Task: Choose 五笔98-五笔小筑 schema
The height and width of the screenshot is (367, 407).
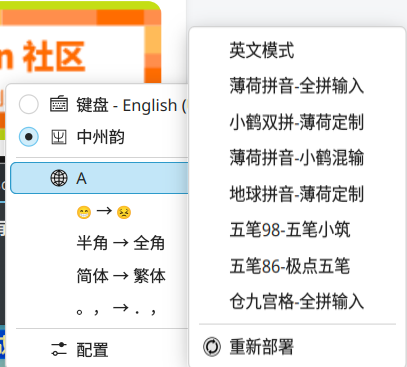Action: [x=290, y=229]
